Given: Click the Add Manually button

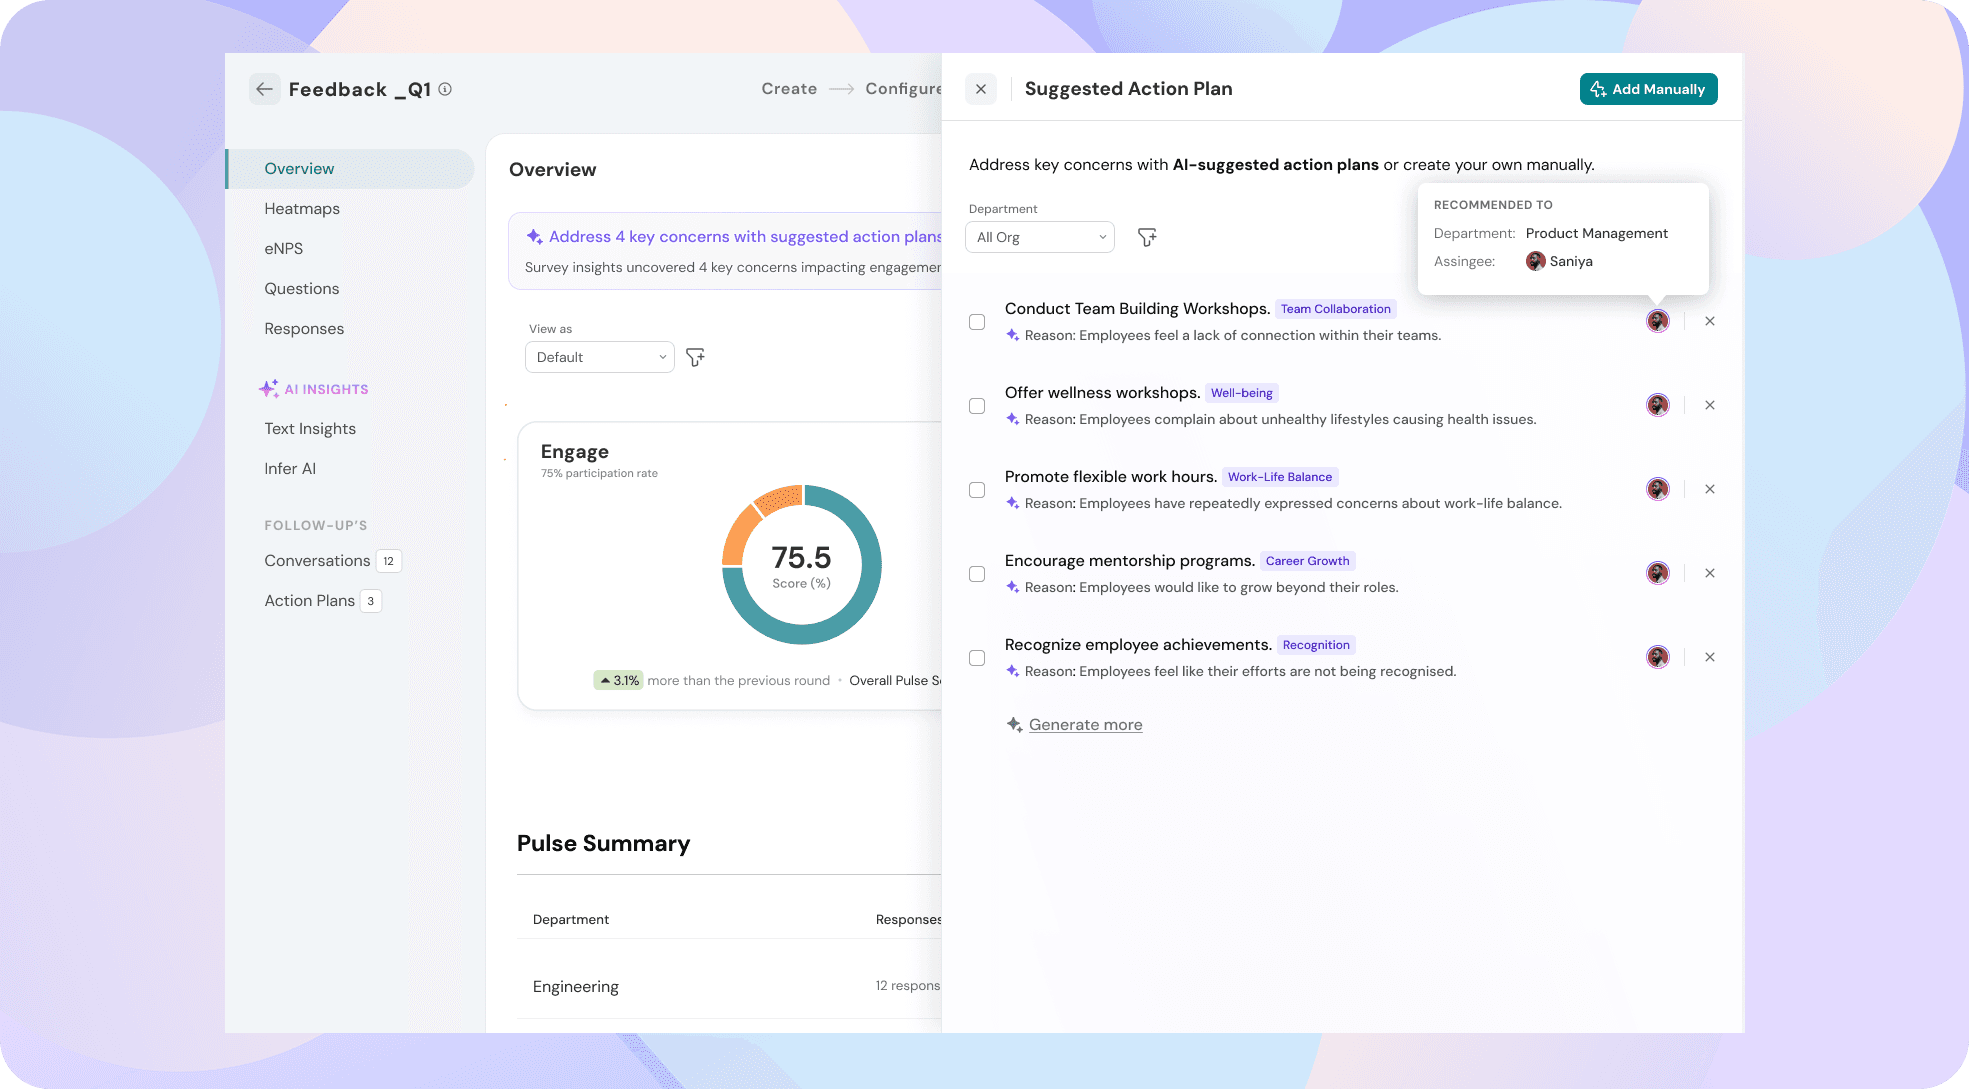Looking at the screenshot, I should tap(1648, 89).
